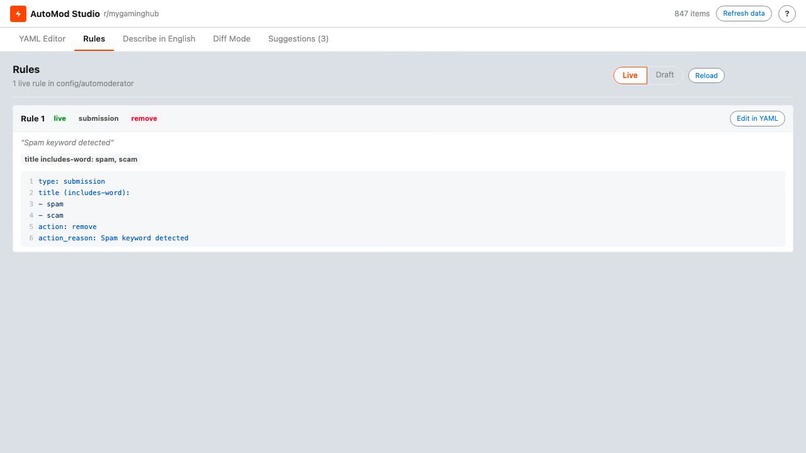806x453 pixels.
Task: Open the Suggestions (3) tab
Action: [298, 39]
